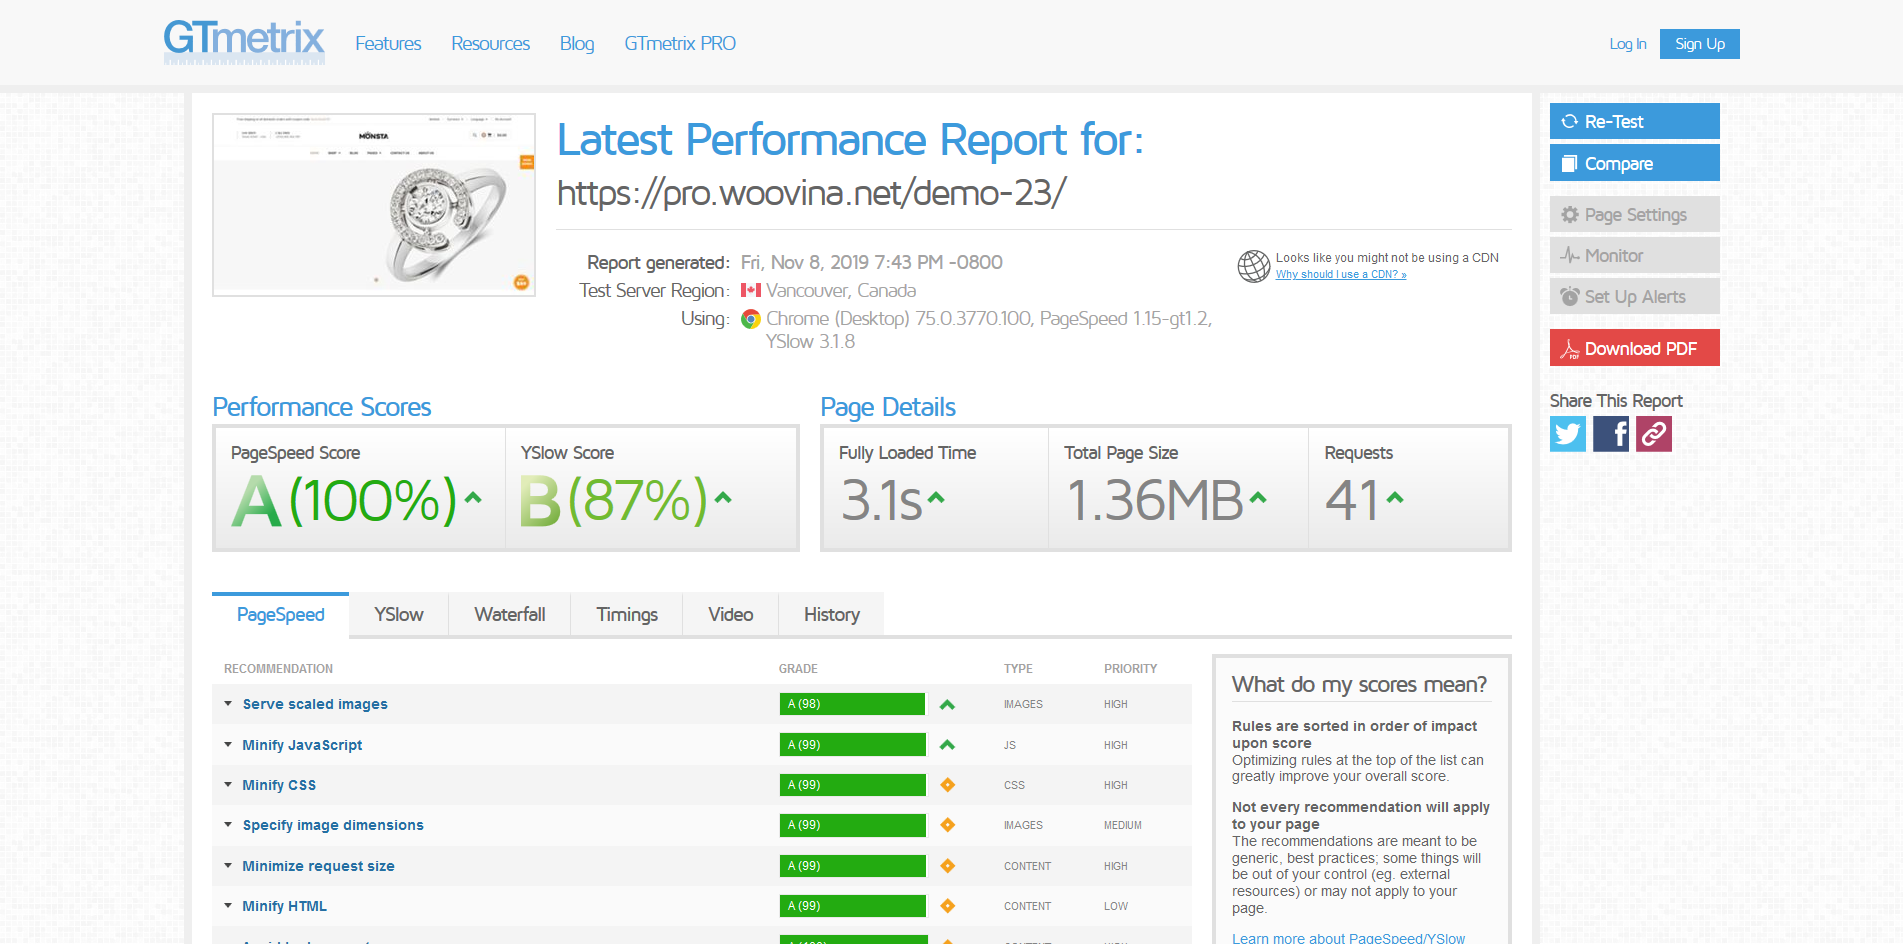1903x944 pixels.
Task: Click the Compare button
Action: tap(1635, 163)
